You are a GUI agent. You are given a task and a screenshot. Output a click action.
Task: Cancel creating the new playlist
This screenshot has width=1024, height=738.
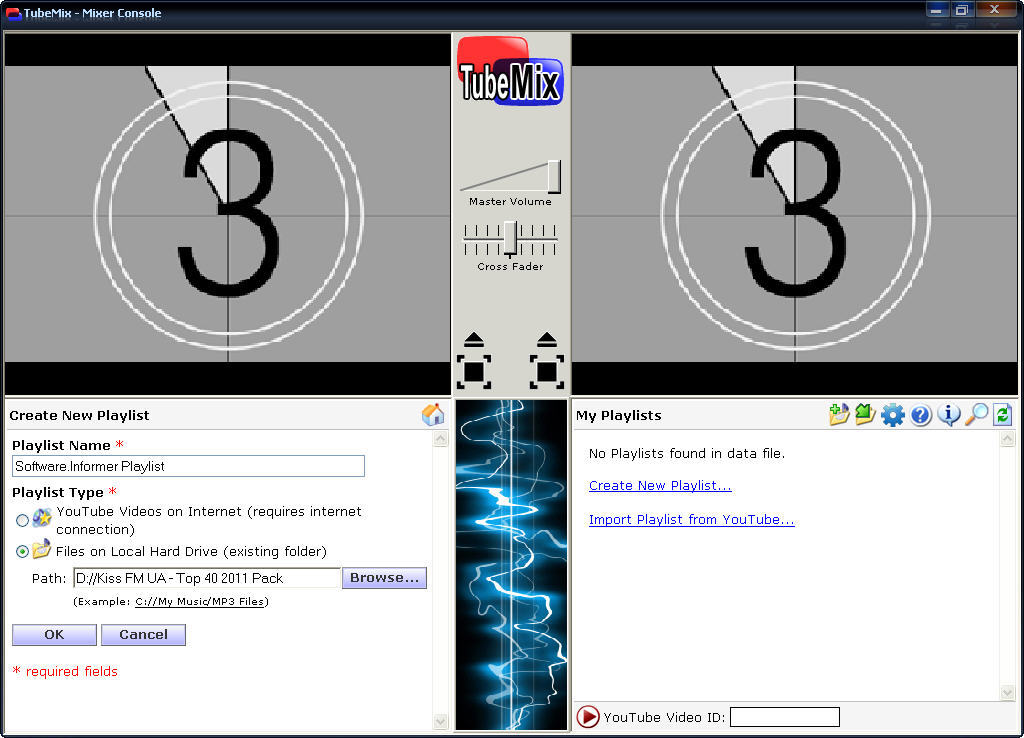[143, 635]
